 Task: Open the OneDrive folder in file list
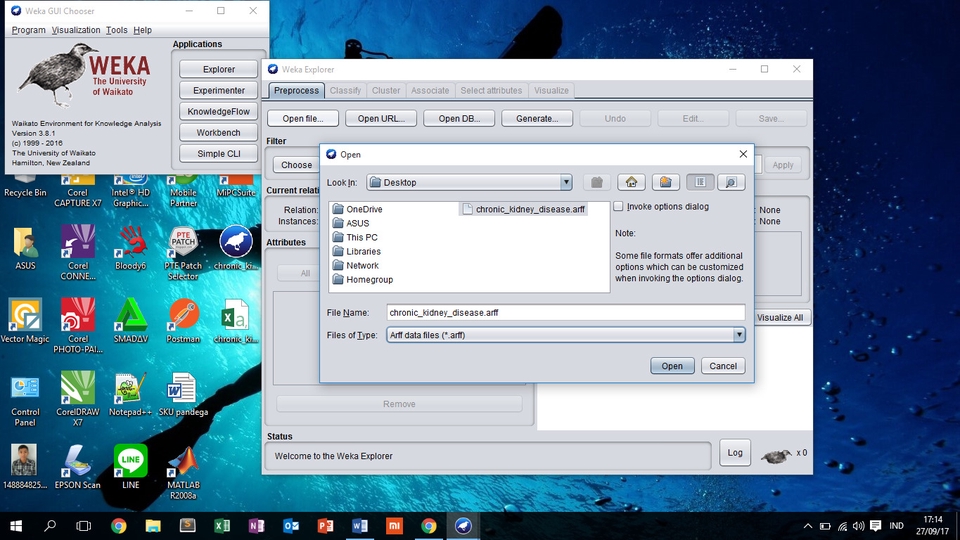pyautogui.click(x=364, y=209)
